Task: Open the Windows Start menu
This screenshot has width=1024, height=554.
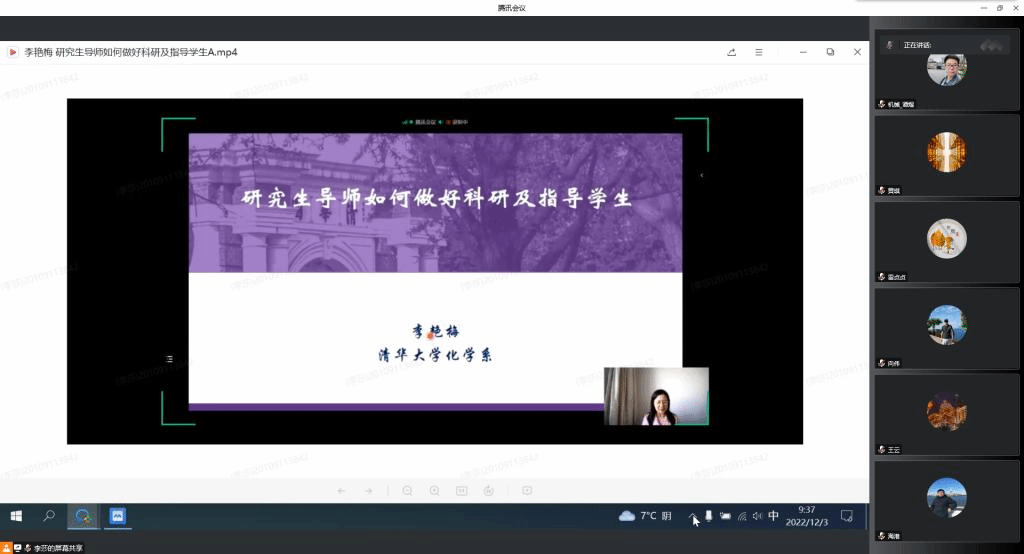Action: [16, 516]
